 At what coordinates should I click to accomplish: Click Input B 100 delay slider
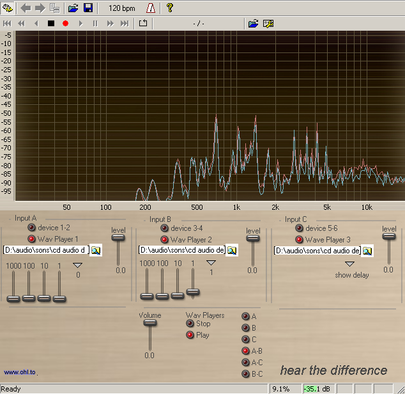162,296
